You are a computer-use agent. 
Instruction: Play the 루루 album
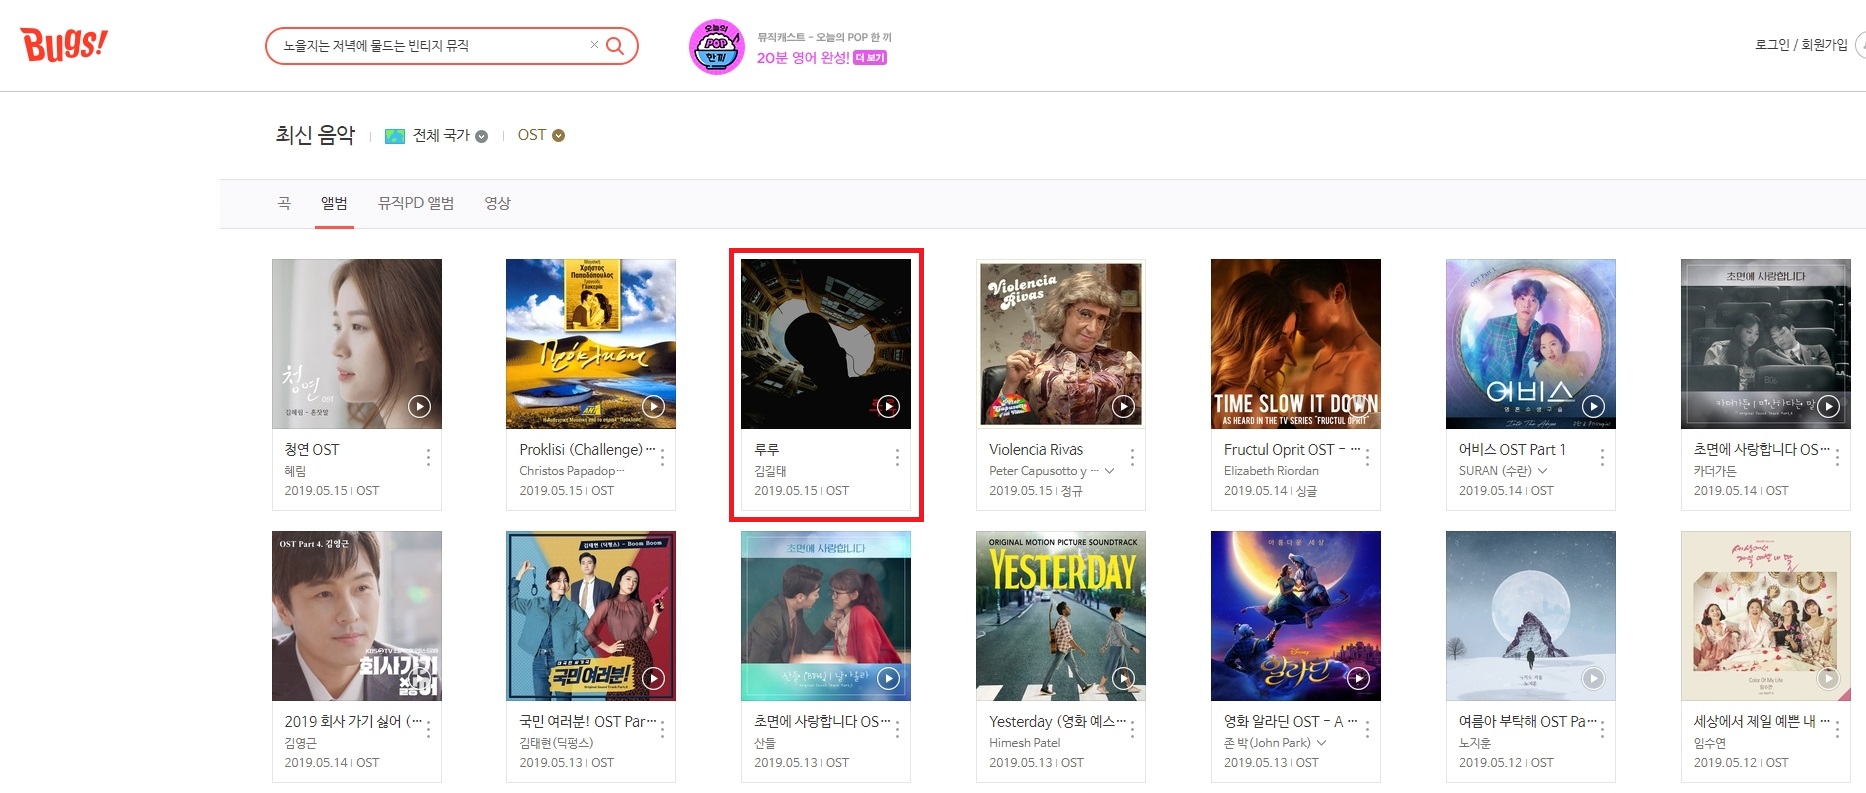(888, 406)
